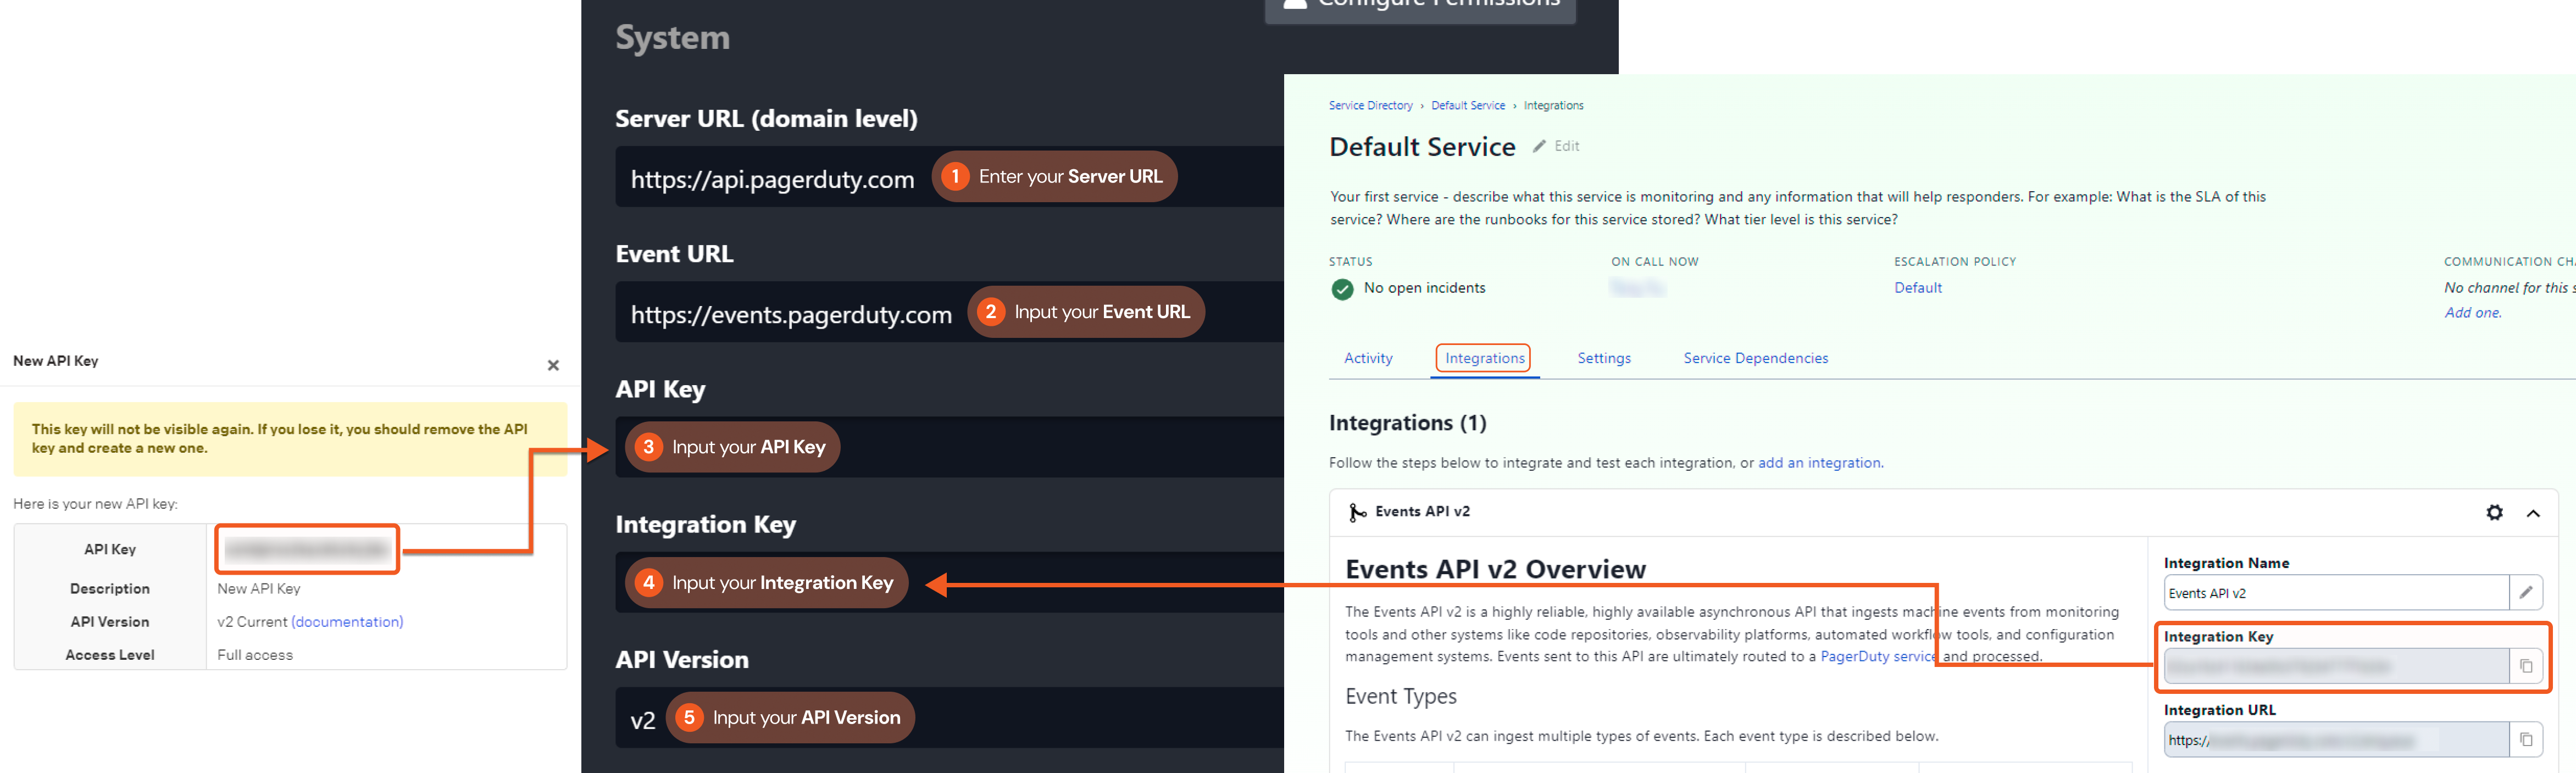Image resolution: width=2576 pixels, height=773 pixels.
Task: Open the Settings tab
Action: tap(1603, 358)
